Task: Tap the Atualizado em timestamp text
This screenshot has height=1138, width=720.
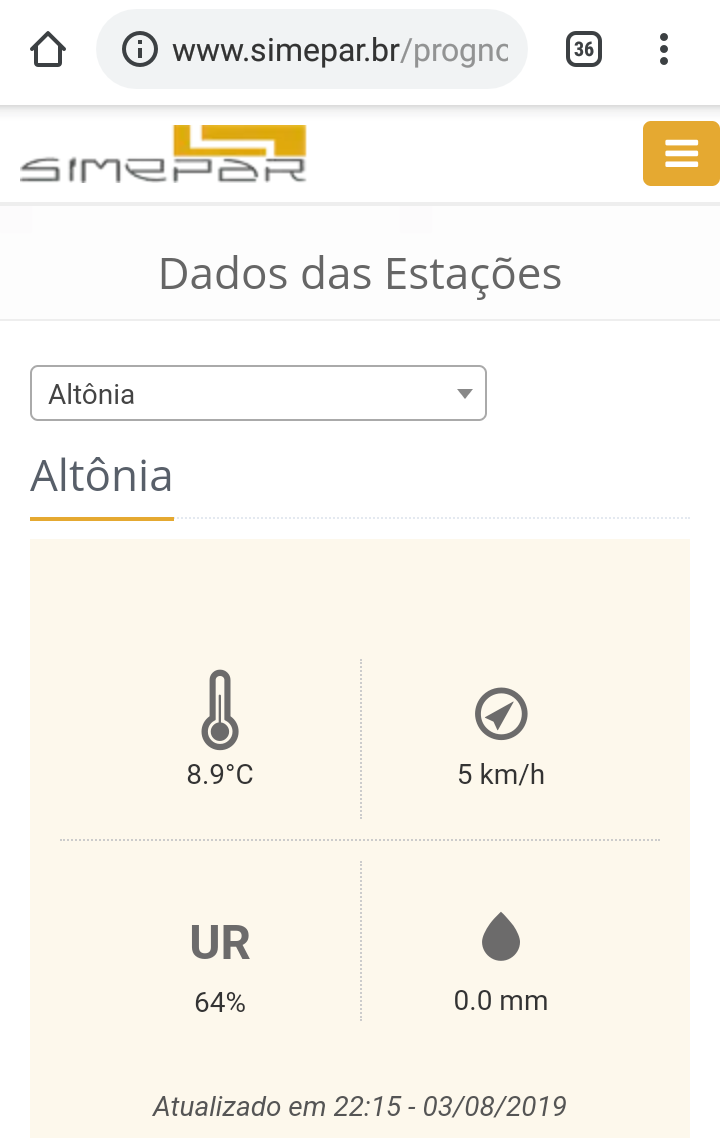Action: tap(360, 1106)
